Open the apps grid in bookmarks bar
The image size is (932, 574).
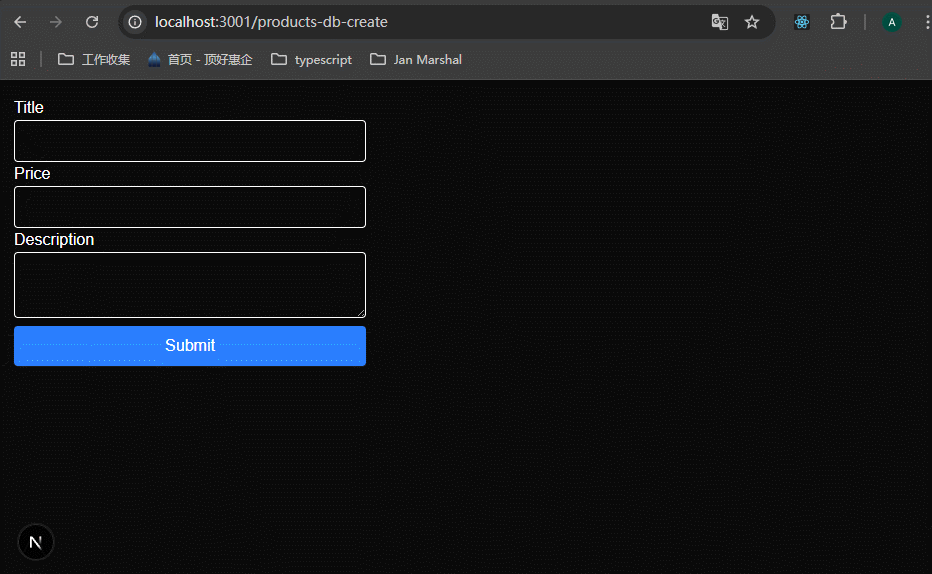click(x=18, y=59)
